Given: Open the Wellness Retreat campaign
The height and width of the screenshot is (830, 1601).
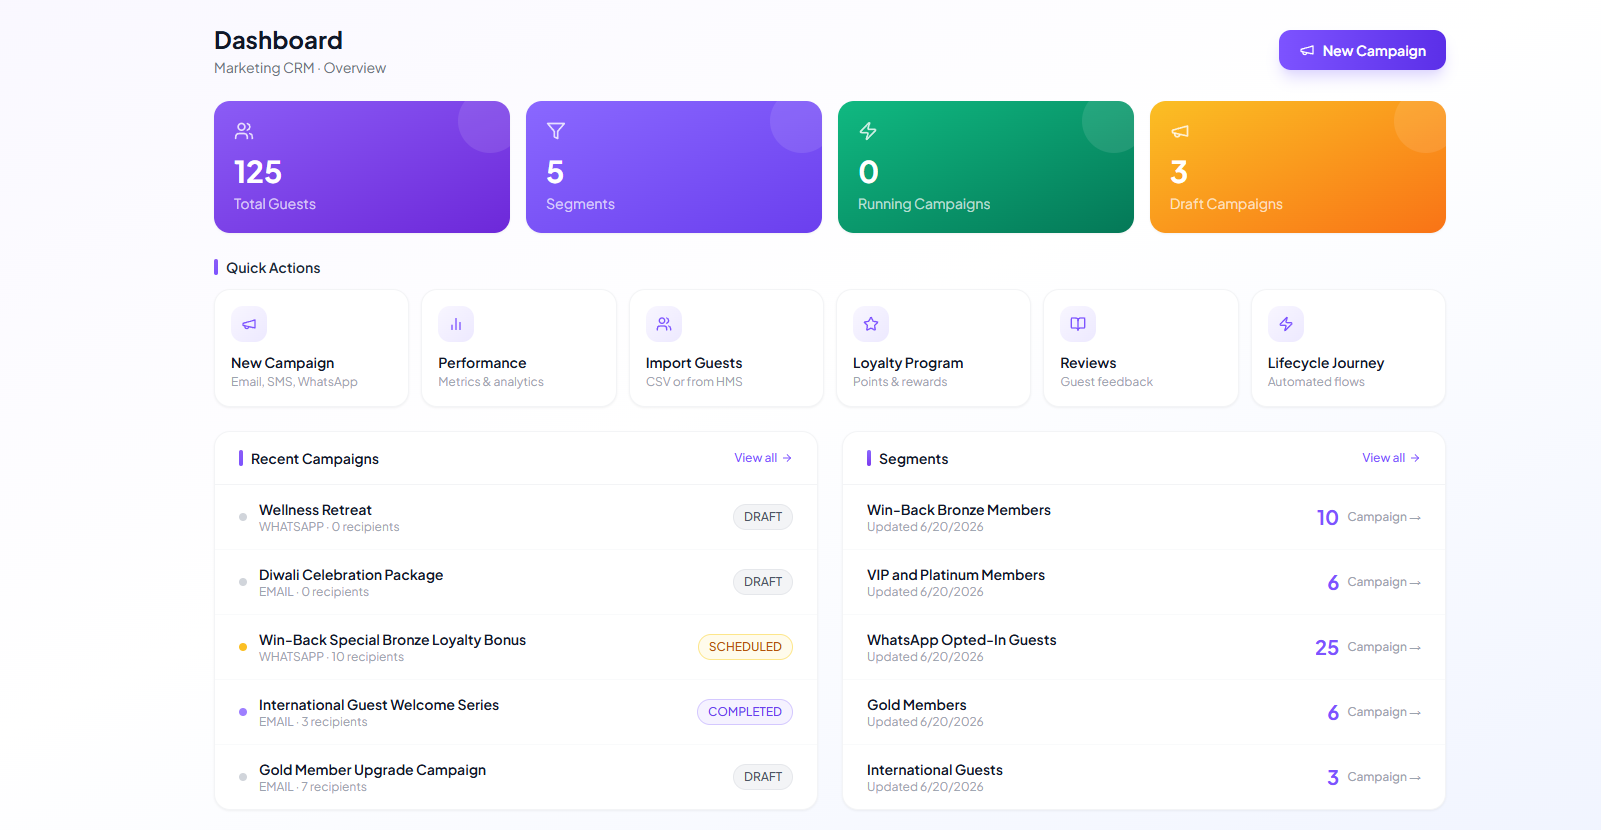Looking at the screenshot, I should tap(516, 517).
